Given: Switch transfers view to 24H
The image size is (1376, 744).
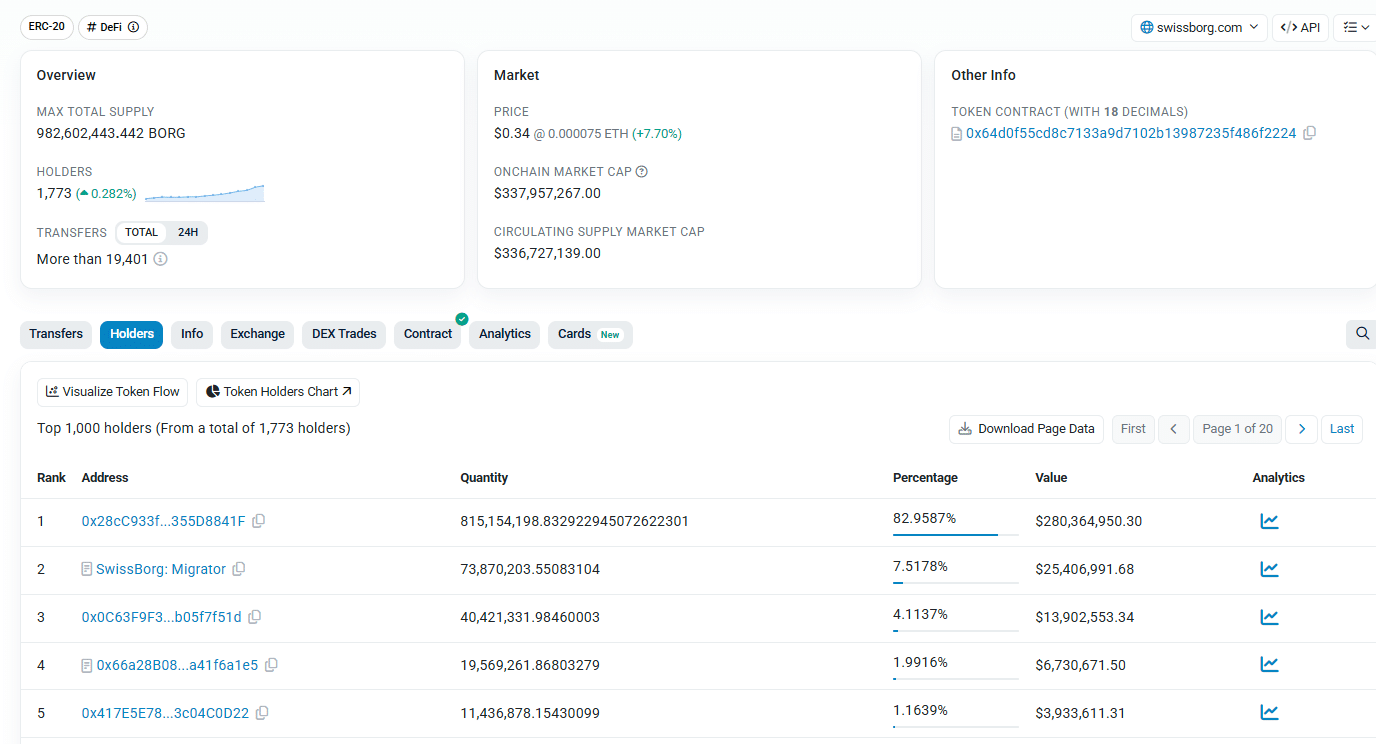Looking at the screenshot, I should pyautogui.click(x=185, y=232).
